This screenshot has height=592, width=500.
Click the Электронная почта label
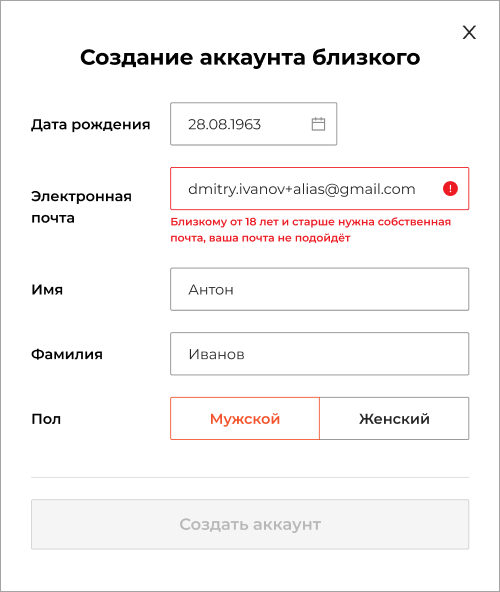click(x=81, y=207)
